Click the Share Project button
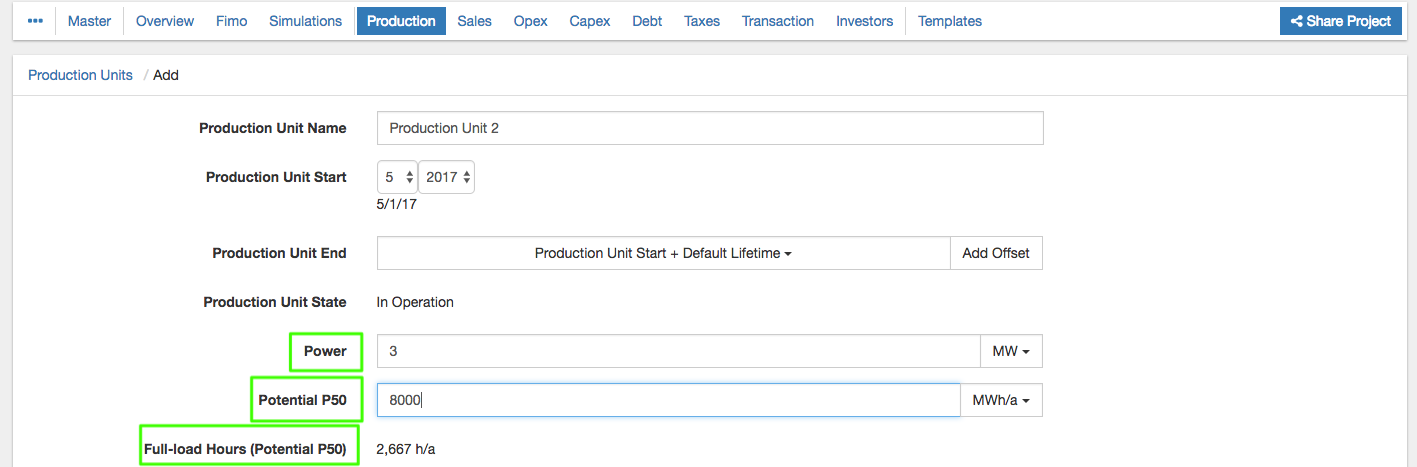The image size is (1417, 467). [1340, 21]
